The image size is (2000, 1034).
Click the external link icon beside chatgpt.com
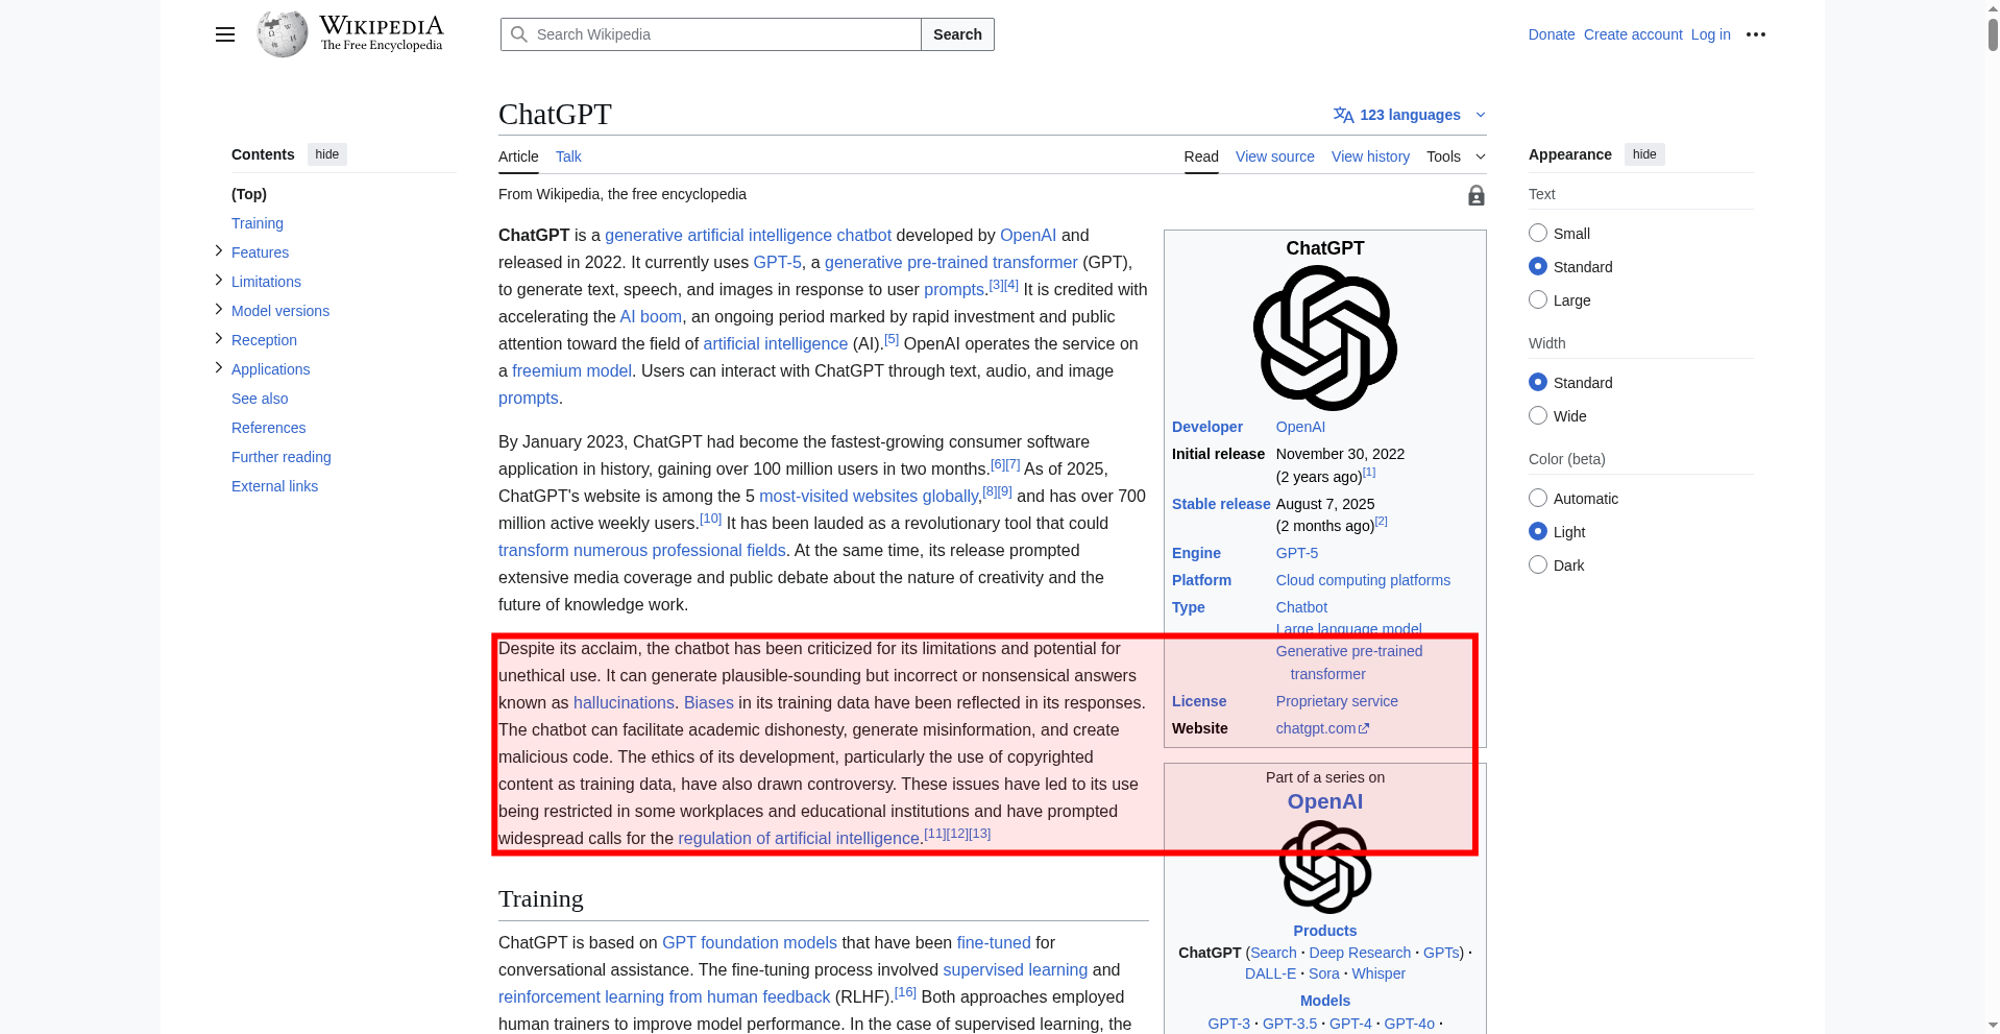[1364, 729]
